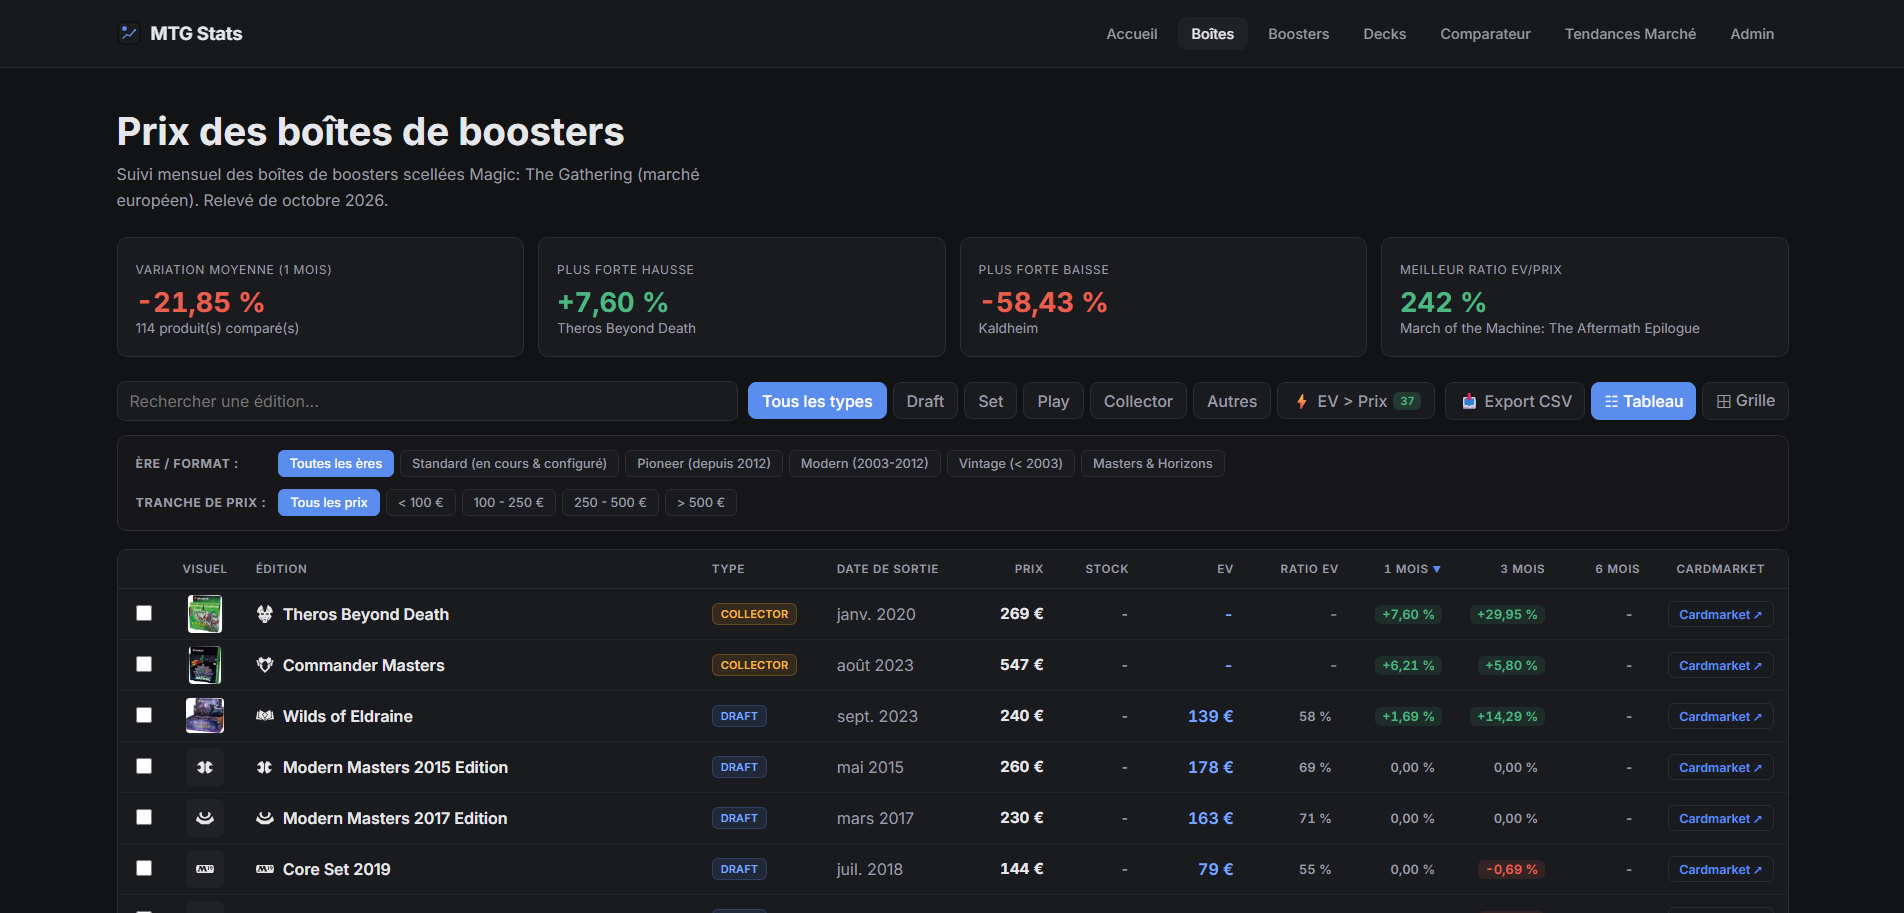Viewport: 1904px width, 913px height.
Task: Open the Wilds of Eldraine box thumbnail
Action: (x=205, y=716)
